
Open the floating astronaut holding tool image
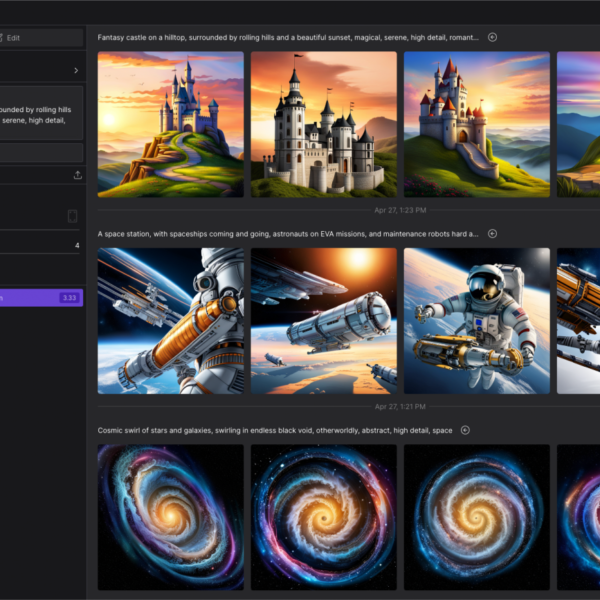(x=477, y=321)
